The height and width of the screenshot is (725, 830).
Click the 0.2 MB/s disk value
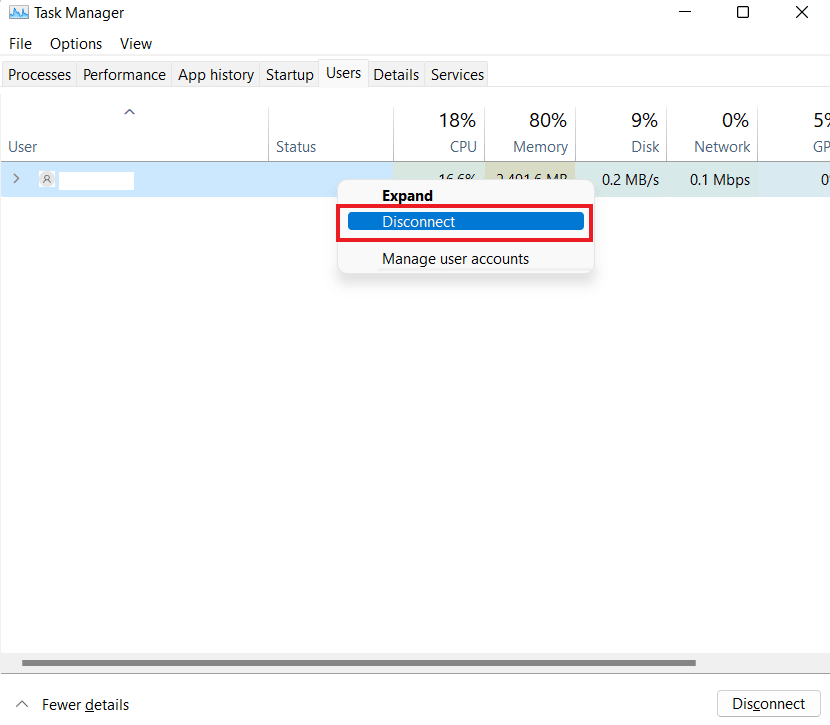630,180
